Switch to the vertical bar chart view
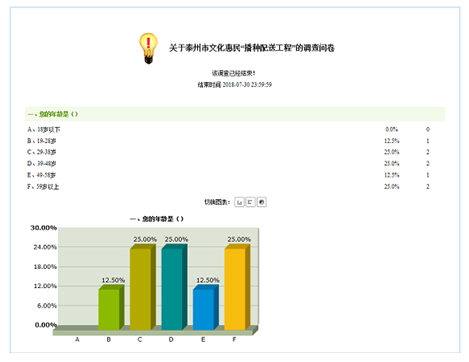Viewport: 469px width, 362px height. pos(239,202)
